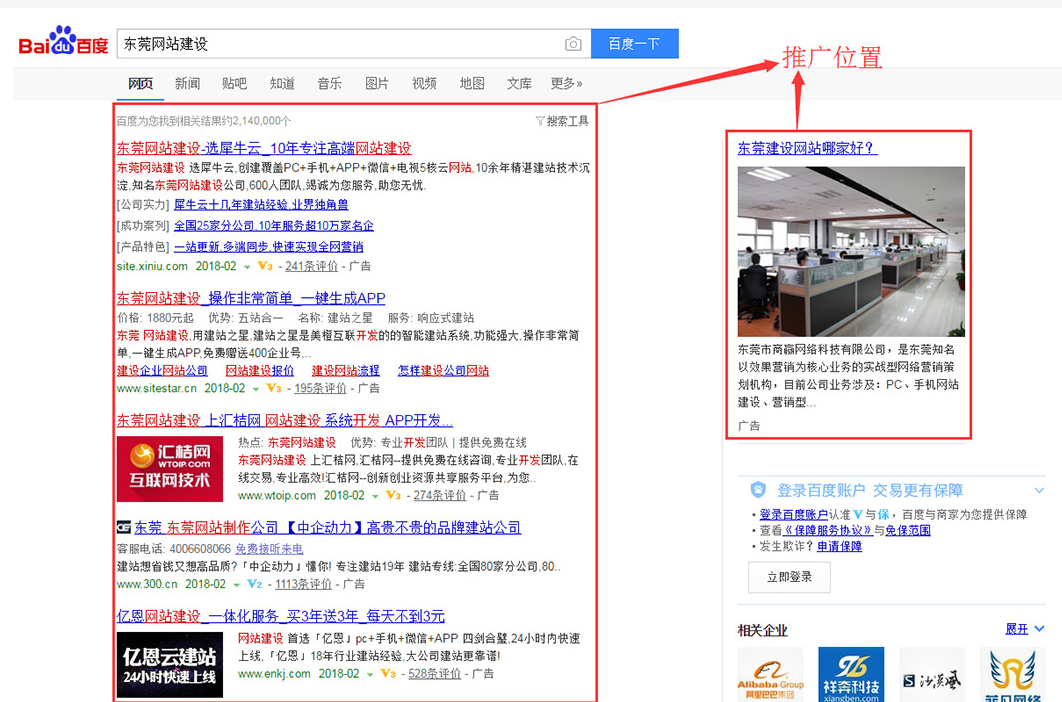Screen dimensions: 1062x702
Task: Open 亿恩网站建设 一体化服务 result title
Action: pyautogui.click(x=280, y=616)
